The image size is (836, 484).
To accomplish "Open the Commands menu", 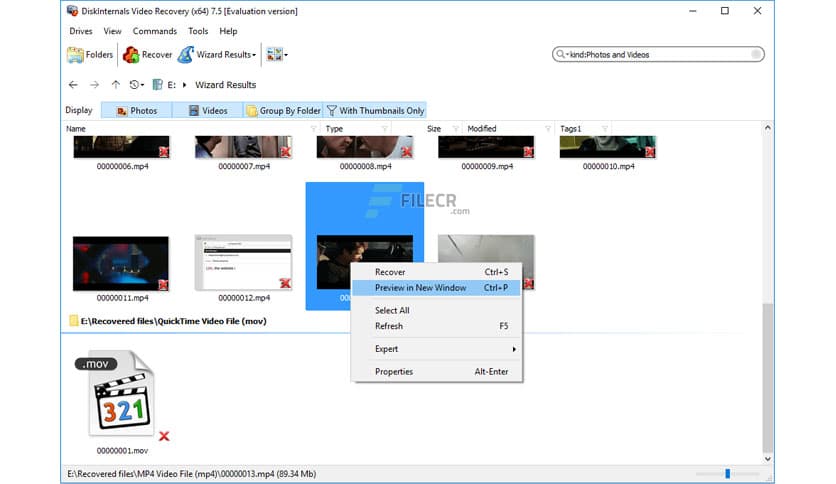I will click(155, 31).
